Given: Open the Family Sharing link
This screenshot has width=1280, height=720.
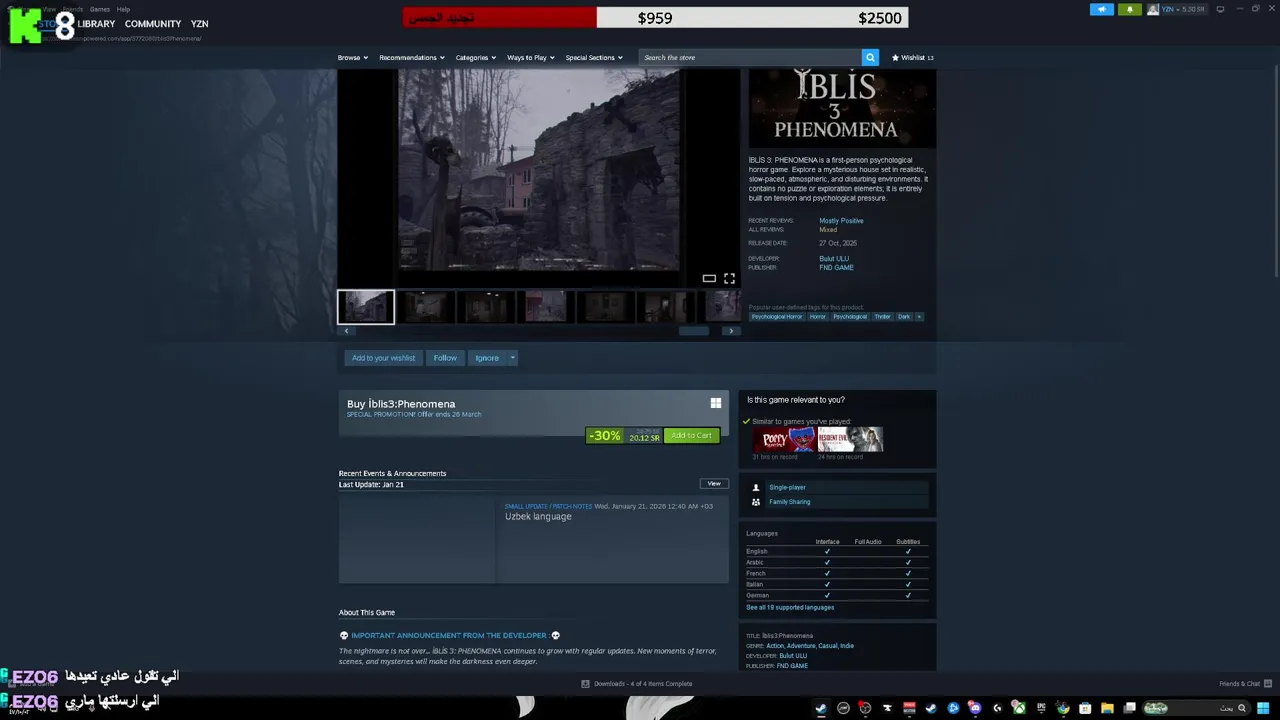Looking at the screenshot, I should pos(790,502).
